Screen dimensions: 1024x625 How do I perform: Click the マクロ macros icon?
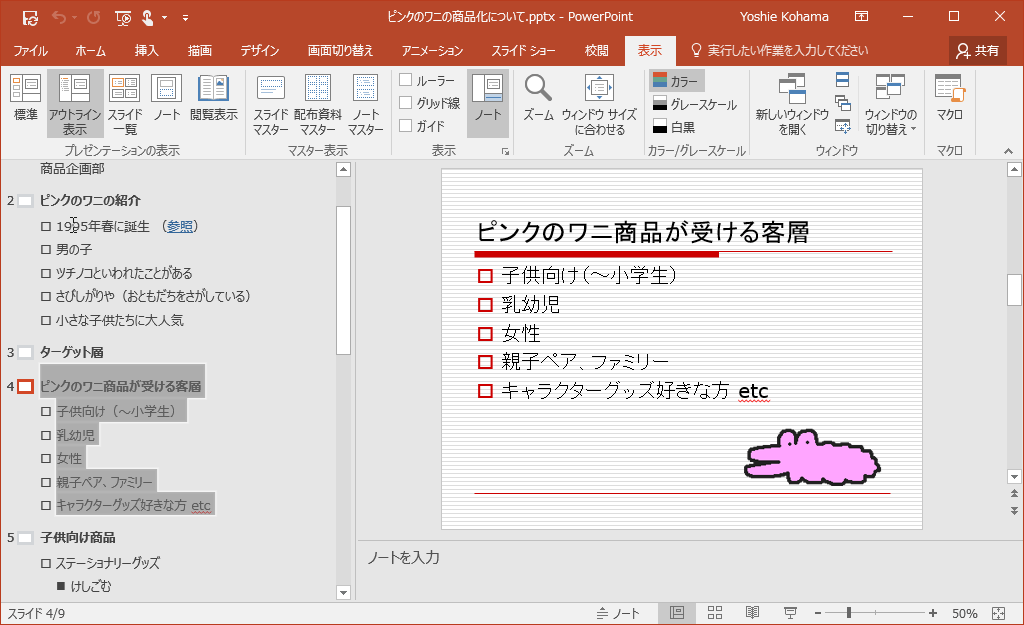point(949,90)
